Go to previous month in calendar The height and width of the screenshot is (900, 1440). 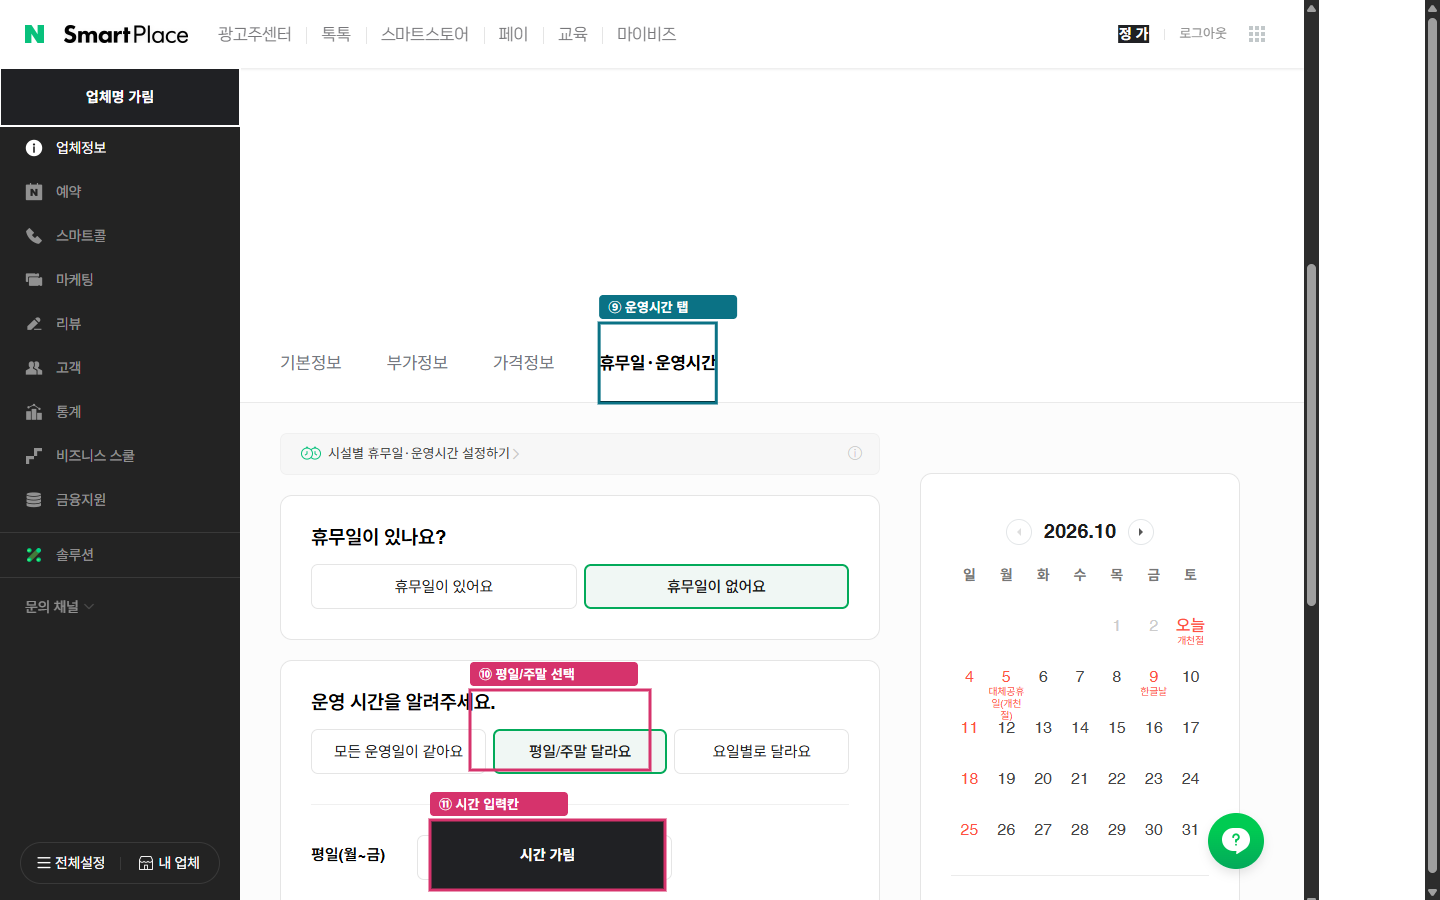(x=1019, y=532)
